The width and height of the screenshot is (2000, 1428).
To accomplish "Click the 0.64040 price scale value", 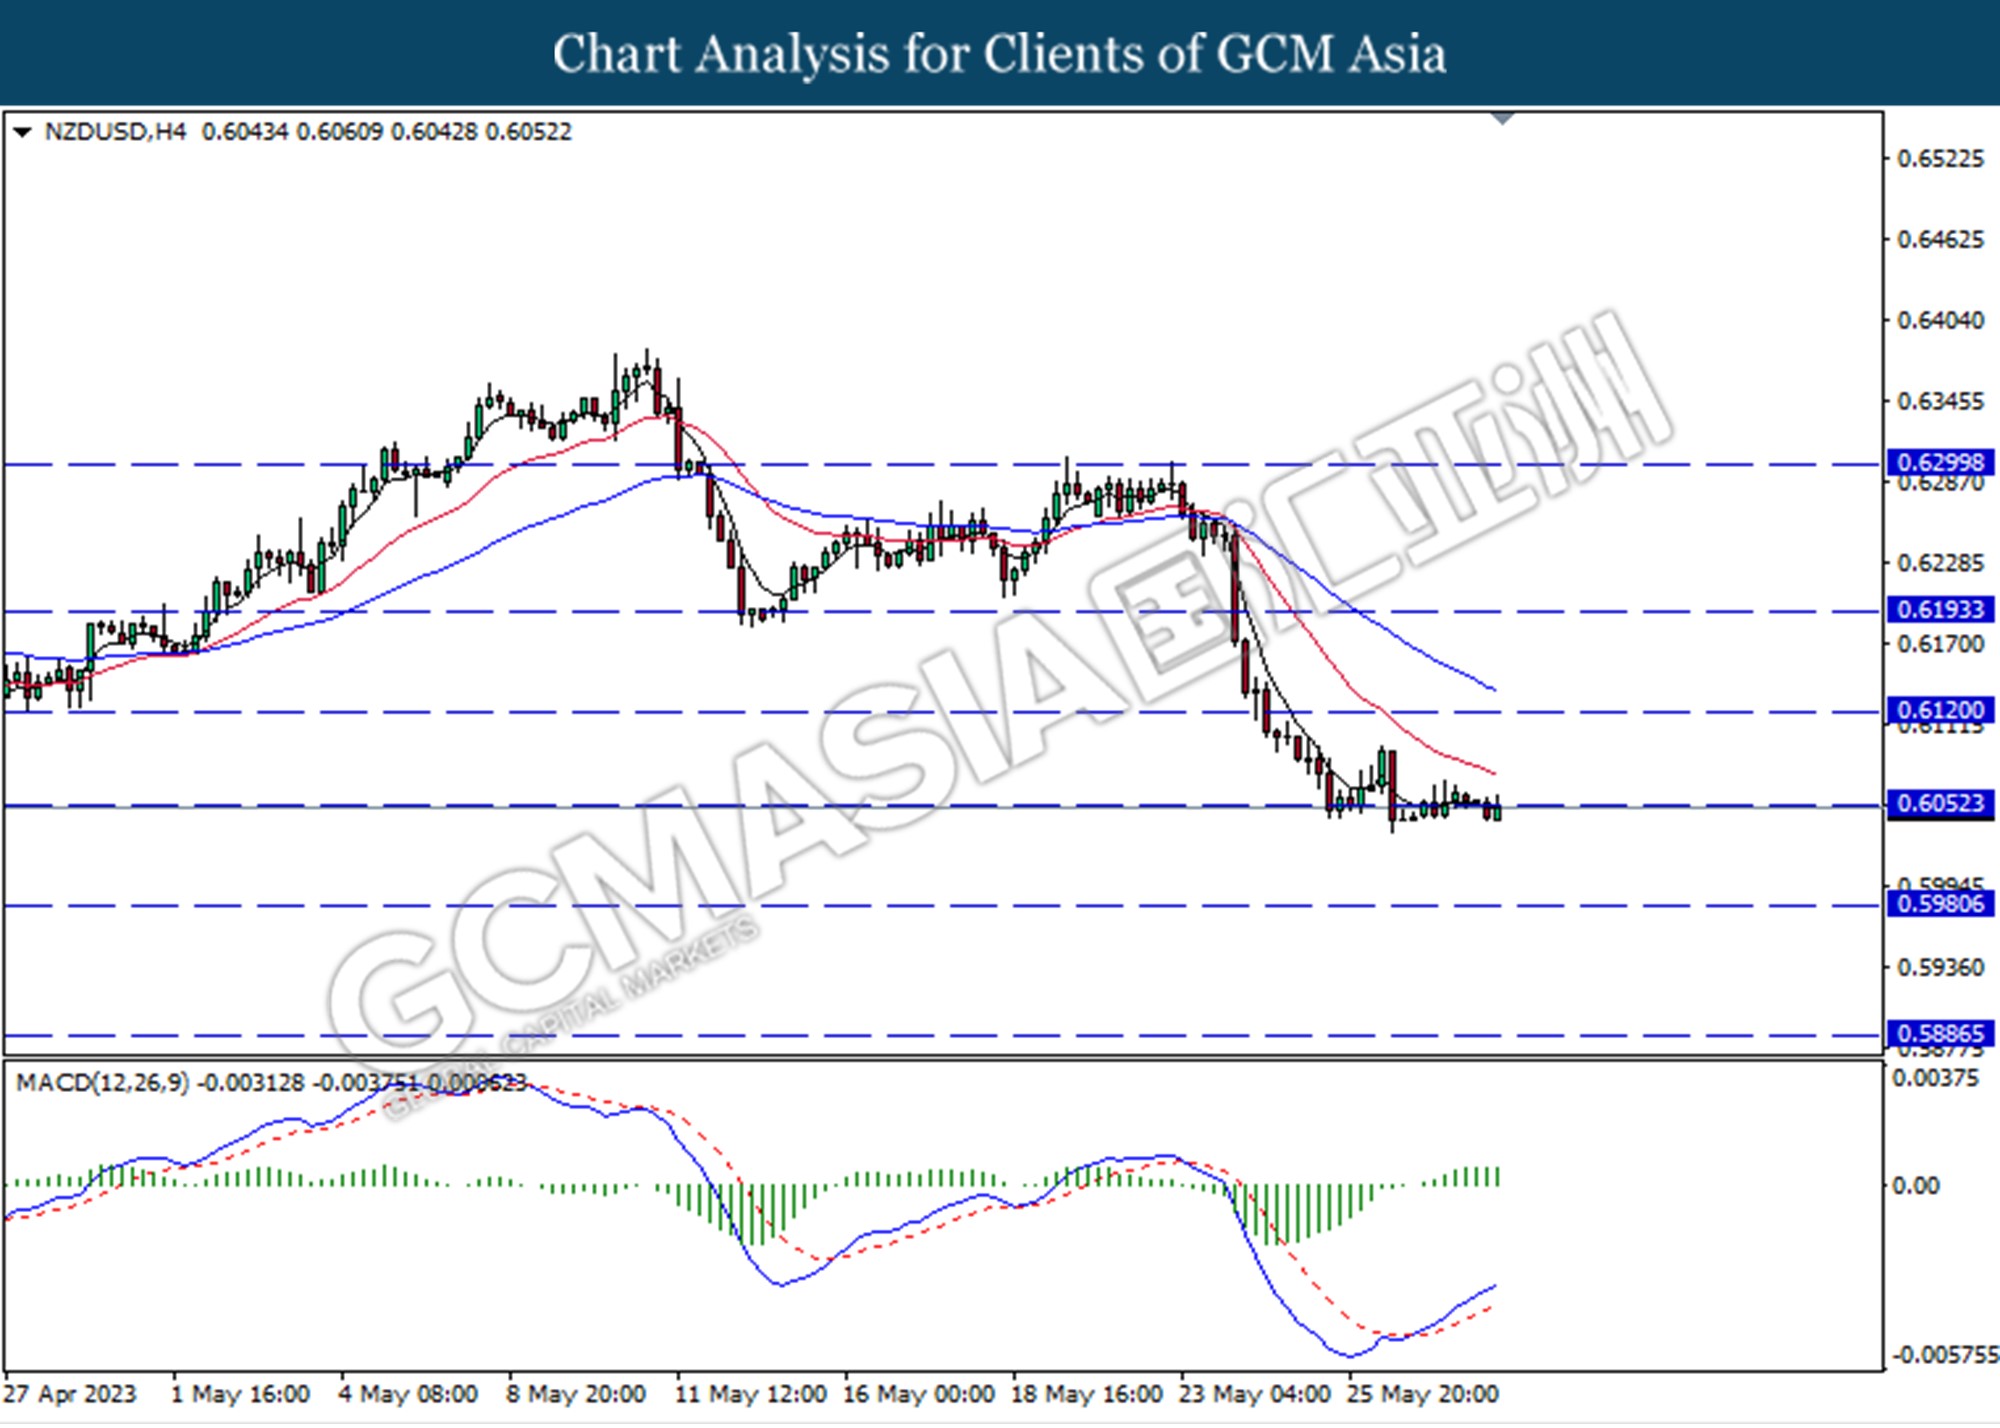I will [1940, 321].
